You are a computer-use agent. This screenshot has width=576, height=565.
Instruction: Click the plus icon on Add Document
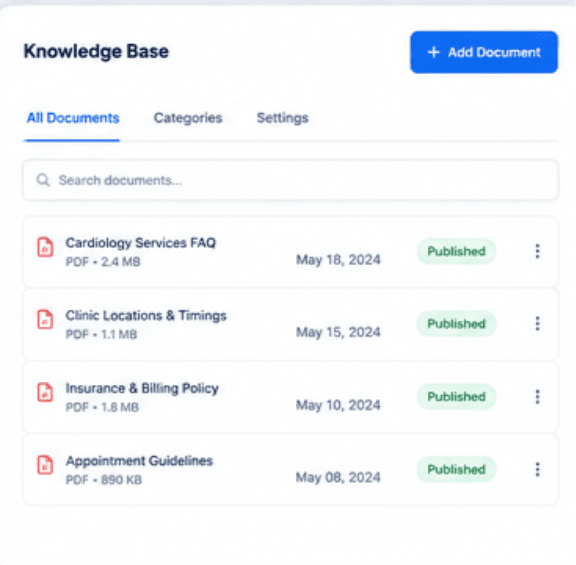[x=433, y=52]
